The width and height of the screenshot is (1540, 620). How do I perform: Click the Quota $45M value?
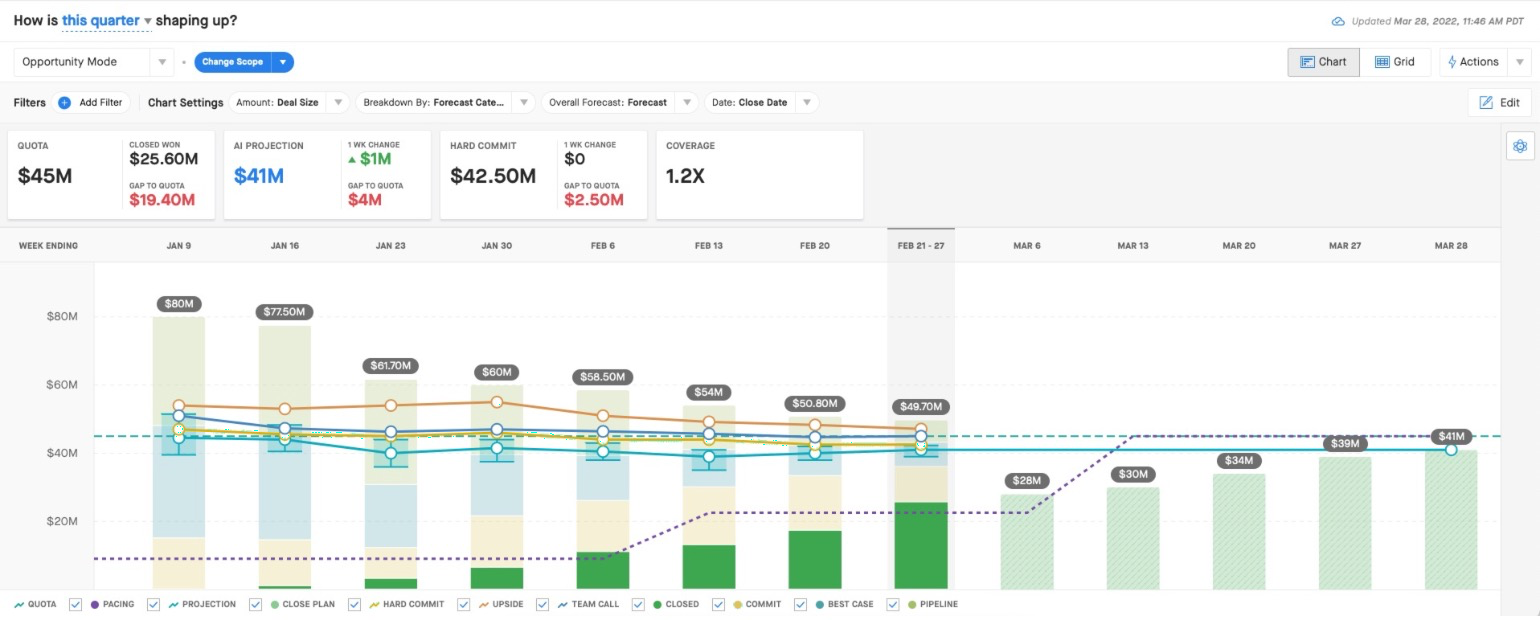(45, 176)
